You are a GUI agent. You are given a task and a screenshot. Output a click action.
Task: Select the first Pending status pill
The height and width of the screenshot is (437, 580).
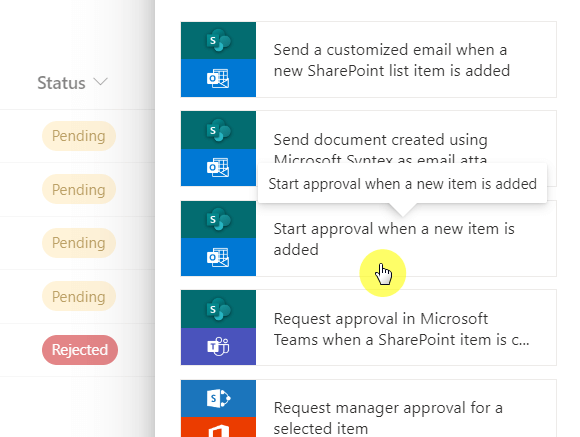[x=79, y=136]
